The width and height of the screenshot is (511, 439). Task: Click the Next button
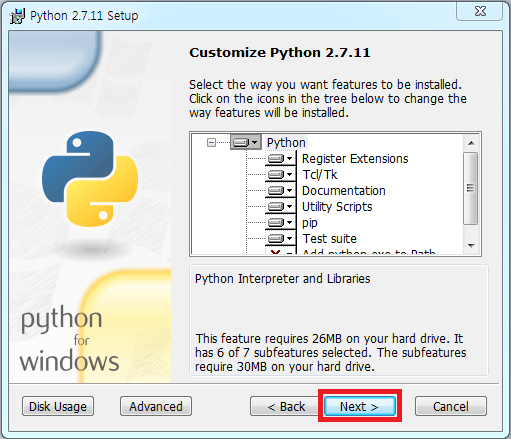pyautogui.click(x=360, y=406)
